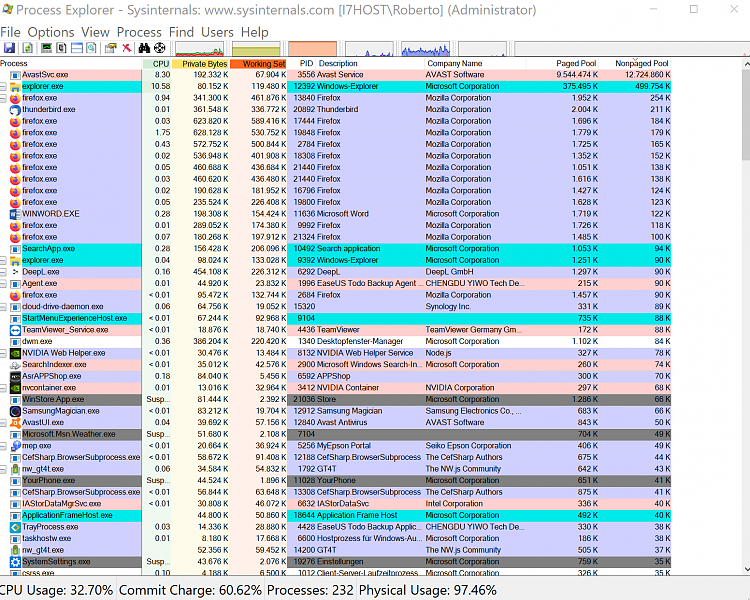750x600 pixels.
Task: Collapse the DeepL.exe tree node
Action: tap(3, 272)
